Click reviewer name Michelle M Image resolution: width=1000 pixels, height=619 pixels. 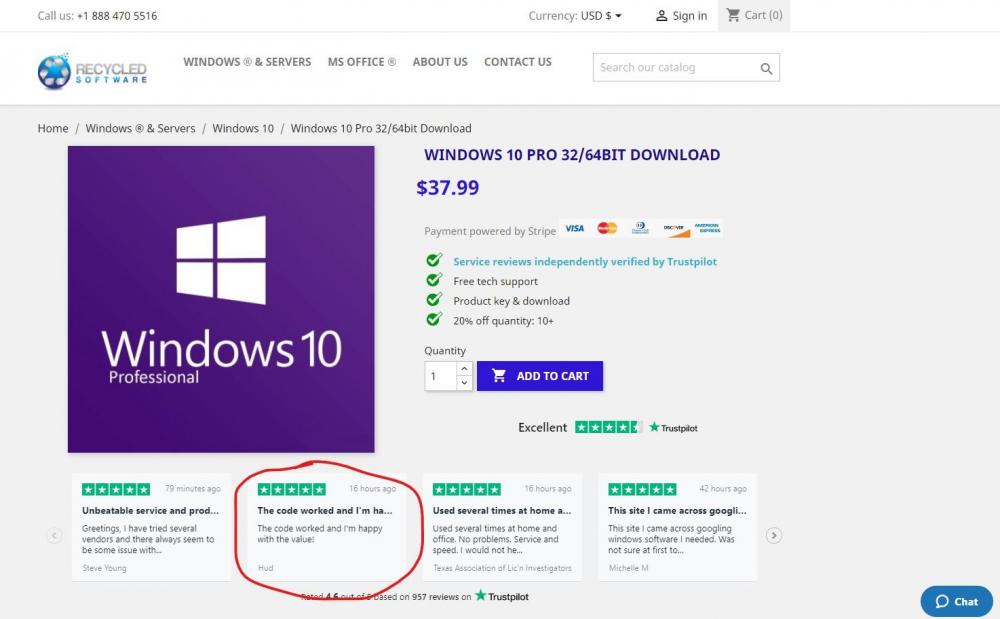[x=628, y=568]
